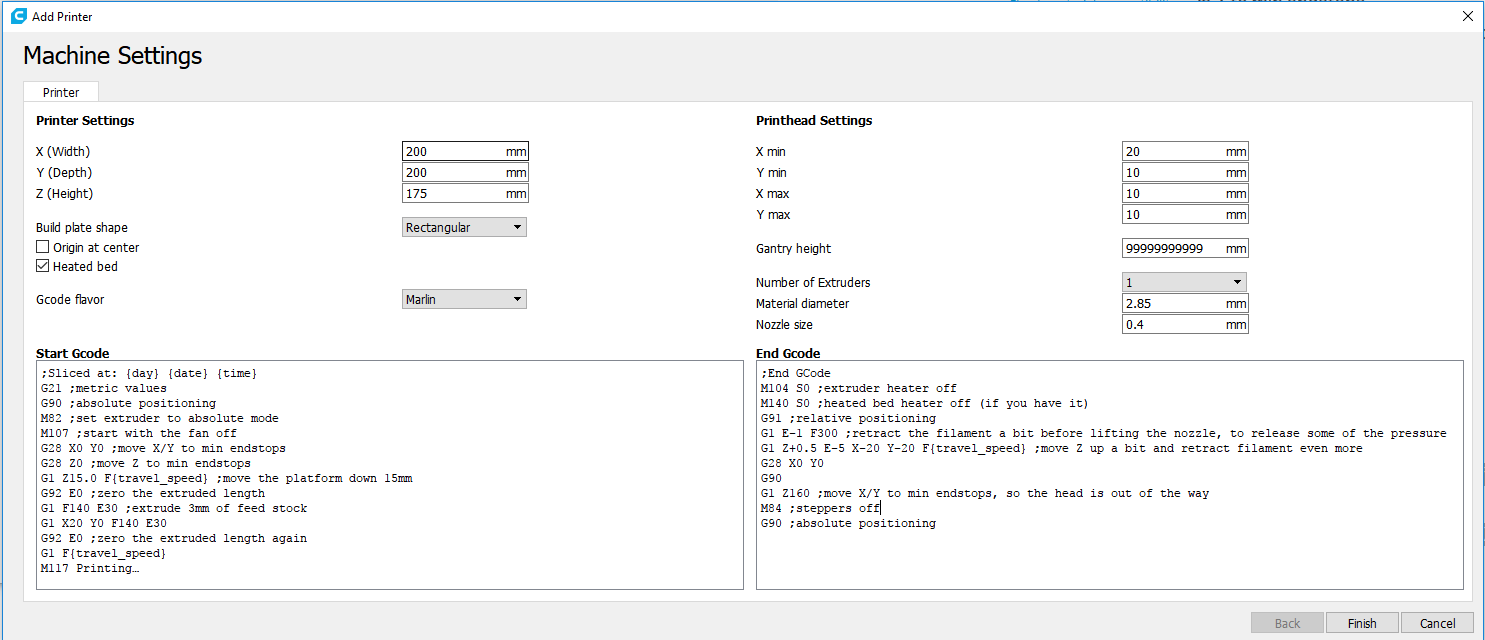Select the Printer tab
Screen dimensions: 1485x640
click(x=61, y=92)
